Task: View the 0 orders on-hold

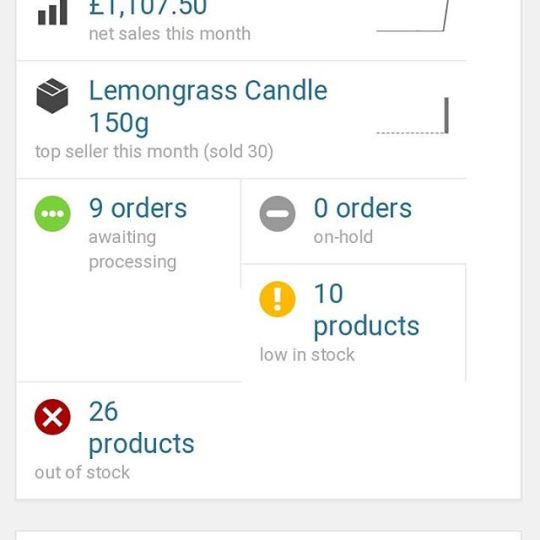Action: (363, 208)
